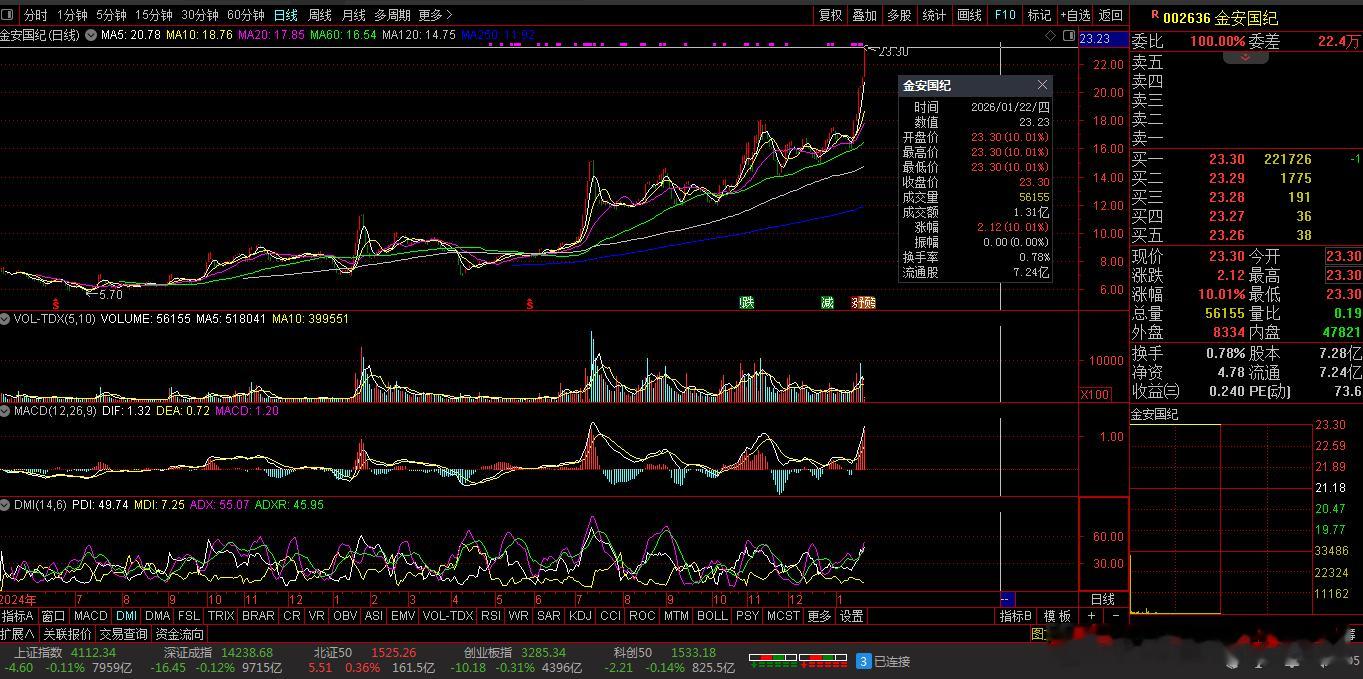1363x679 pixels.
Task: Select the VOL-TDX indicator tab
Action: [448, 616]
